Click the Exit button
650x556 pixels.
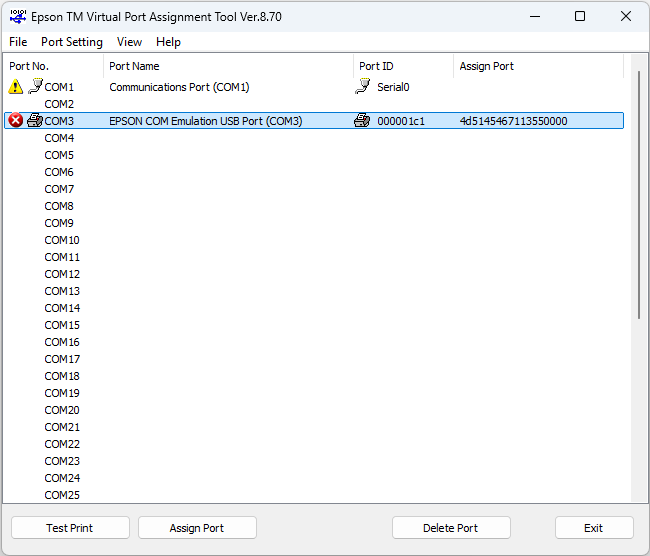click(594, 528)
